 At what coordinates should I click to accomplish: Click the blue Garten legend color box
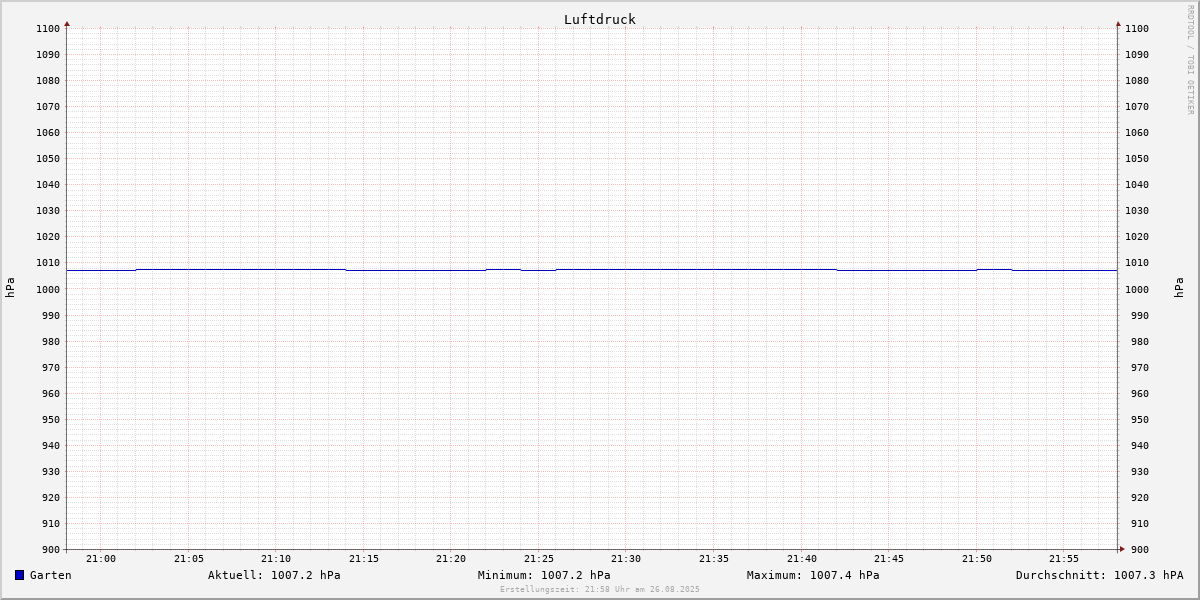coord(19,575)
